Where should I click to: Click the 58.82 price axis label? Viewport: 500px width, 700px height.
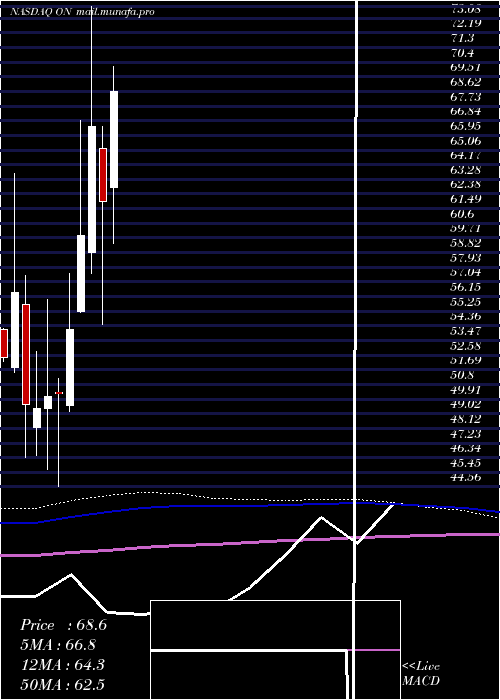click(465, 243)
